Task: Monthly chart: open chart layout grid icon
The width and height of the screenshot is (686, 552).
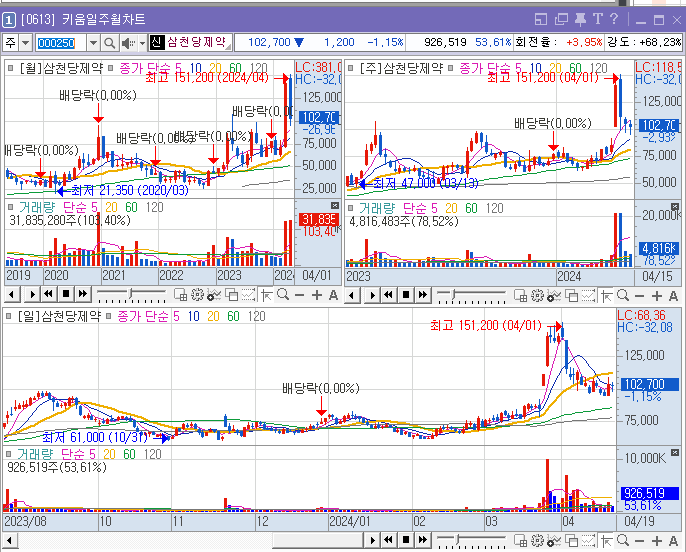Action: 180,295
